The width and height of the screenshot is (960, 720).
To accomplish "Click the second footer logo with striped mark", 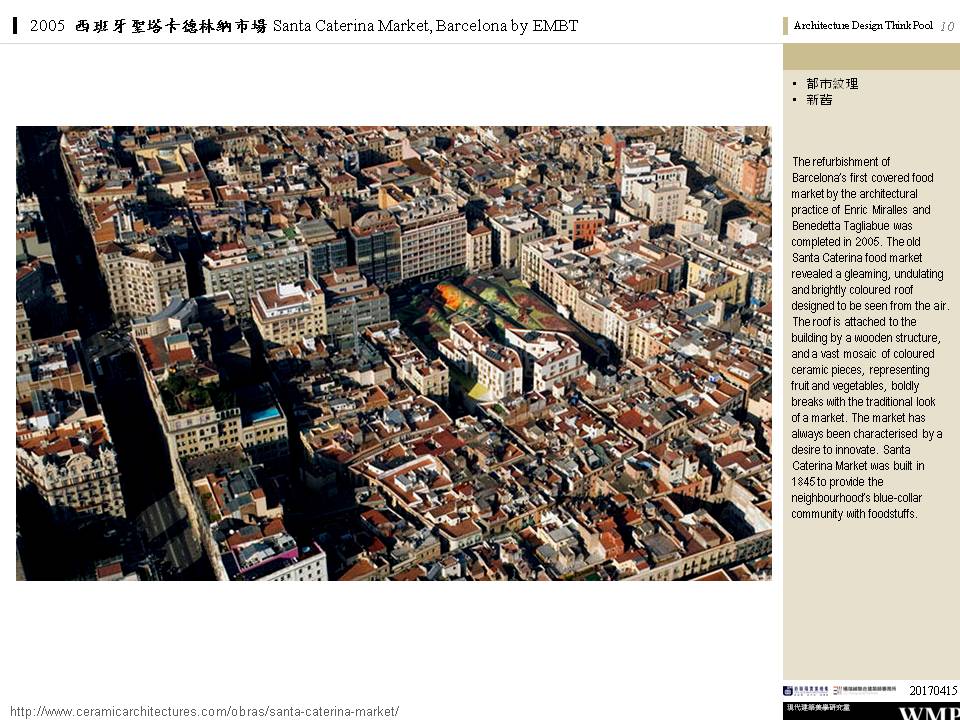I will point(836,691).
